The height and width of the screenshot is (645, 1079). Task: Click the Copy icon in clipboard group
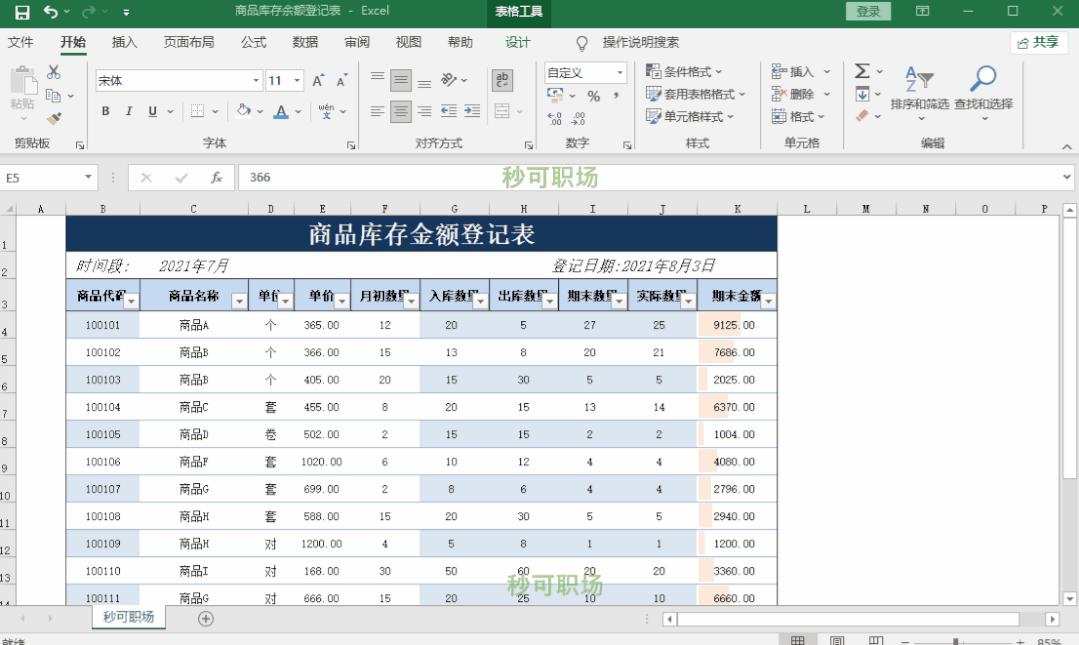click(53, 96)
